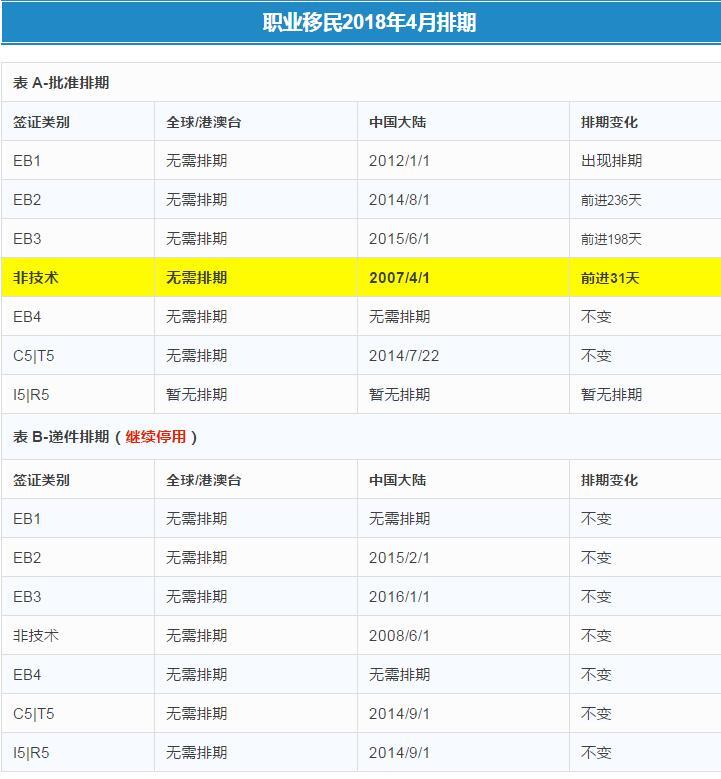Screen dimensions: 721x779
Task: Click 不变 in Table A C5|T5 row
Action: pos(596,356)
